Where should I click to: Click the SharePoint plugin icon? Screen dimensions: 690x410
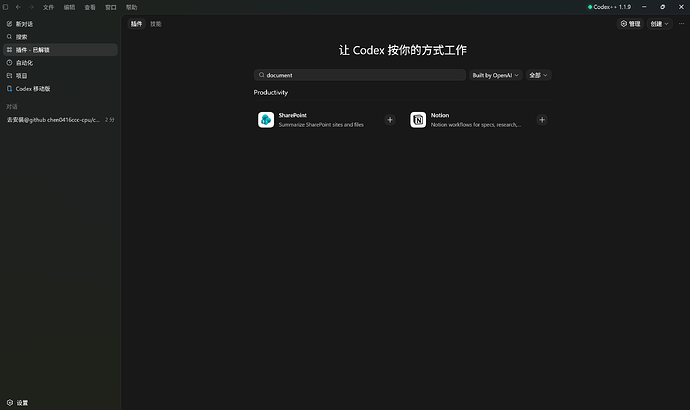click(266, 120)
